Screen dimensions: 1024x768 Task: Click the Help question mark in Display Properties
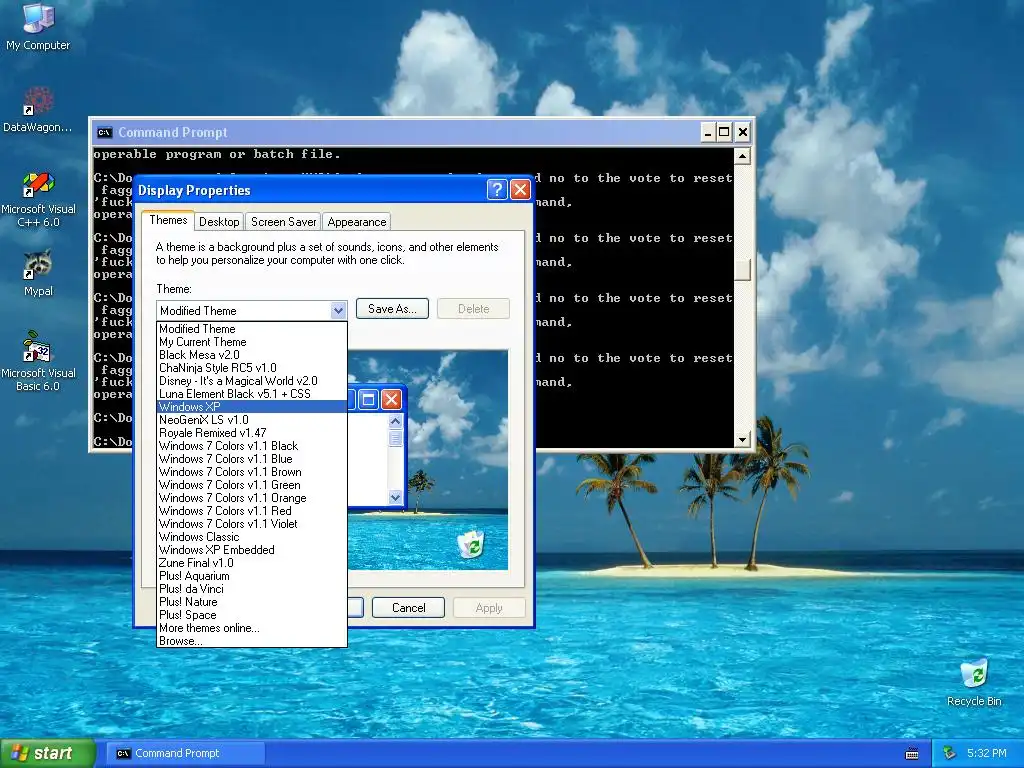496,189
